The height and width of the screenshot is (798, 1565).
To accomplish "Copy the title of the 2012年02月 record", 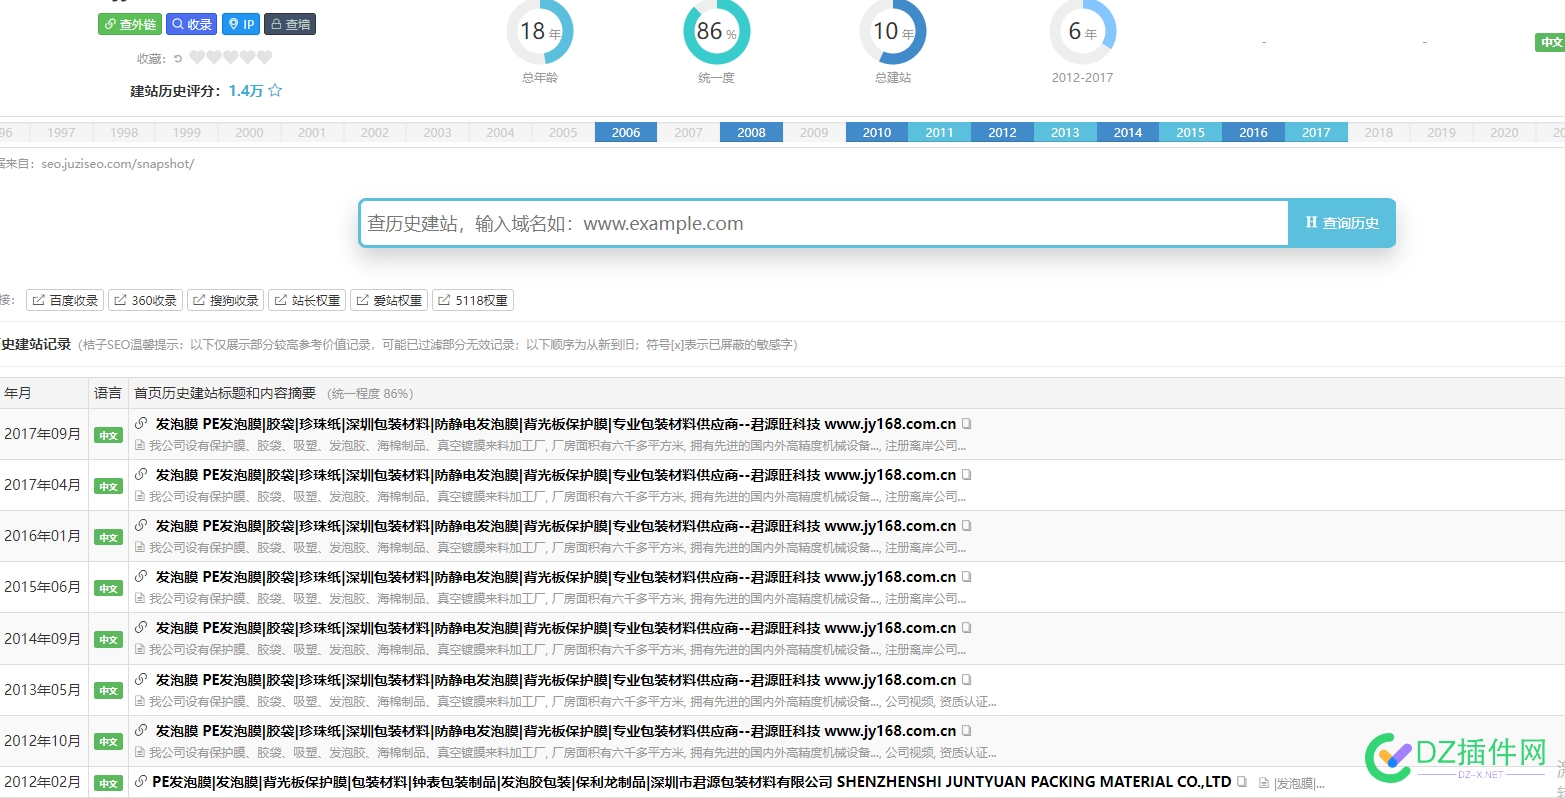I will tap(1242, 782).
